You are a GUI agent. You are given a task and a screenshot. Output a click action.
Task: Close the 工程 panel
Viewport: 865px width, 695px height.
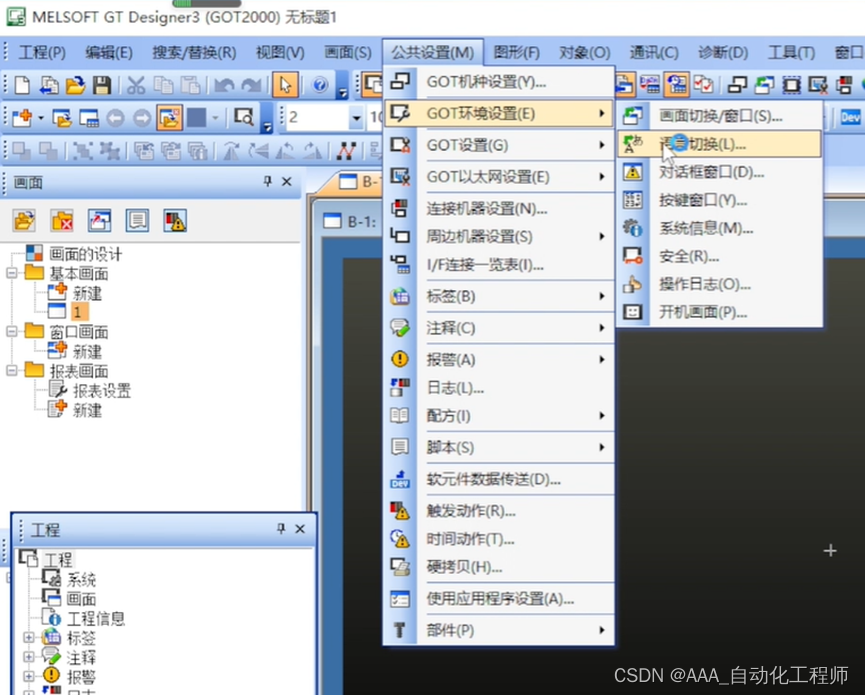(x=300, y=529)
